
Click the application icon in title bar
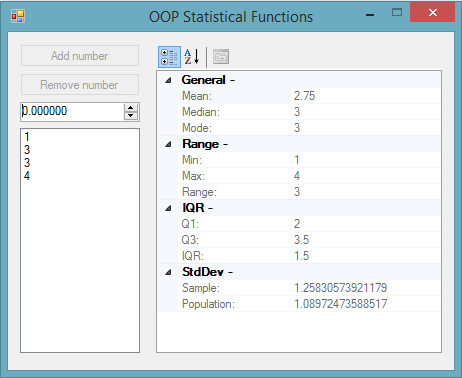click(x=18, y=16)
